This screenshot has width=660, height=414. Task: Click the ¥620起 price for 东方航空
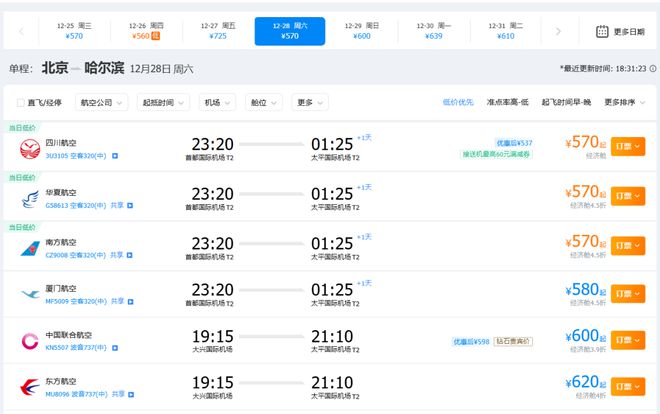585,382
